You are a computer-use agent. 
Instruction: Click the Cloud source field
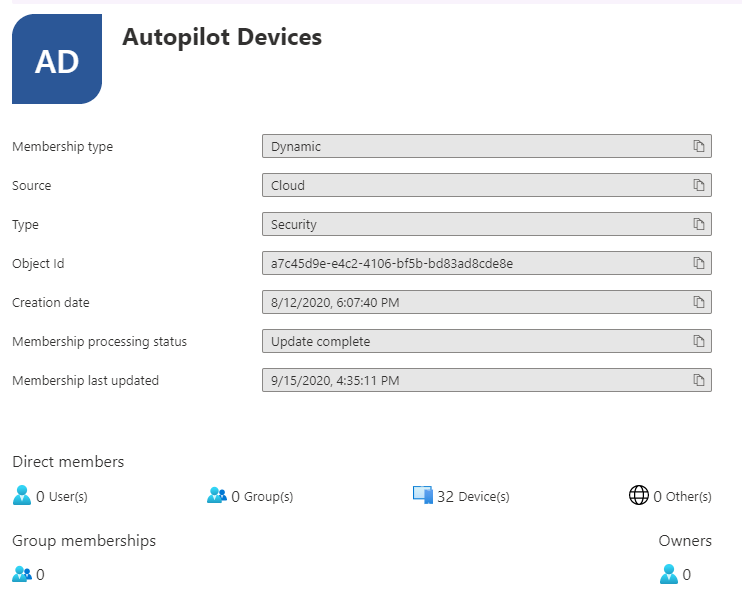(x=486, y=185)
